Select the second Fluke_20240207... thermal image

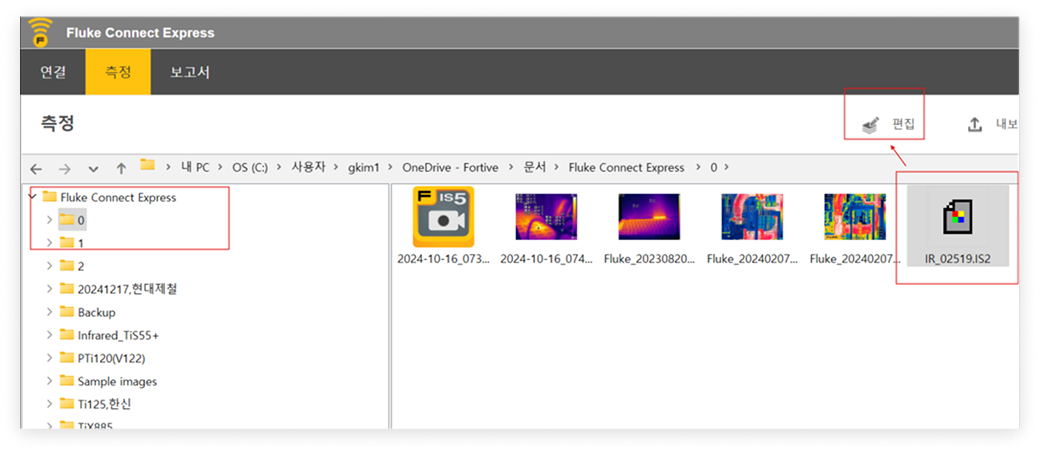point(855,218)
